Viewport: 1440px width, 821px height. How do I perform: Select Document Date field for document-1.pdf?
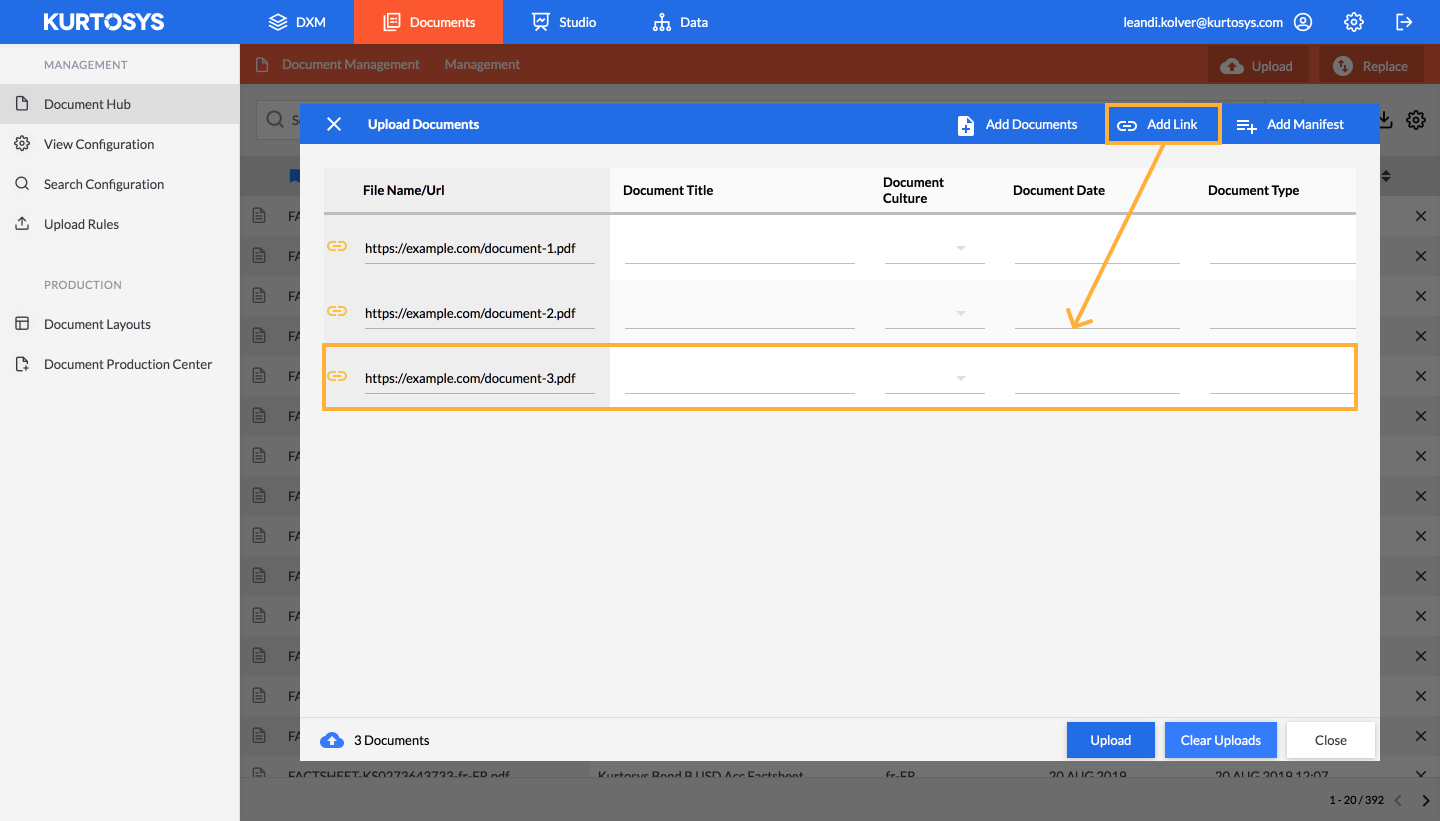point(1096,248)
